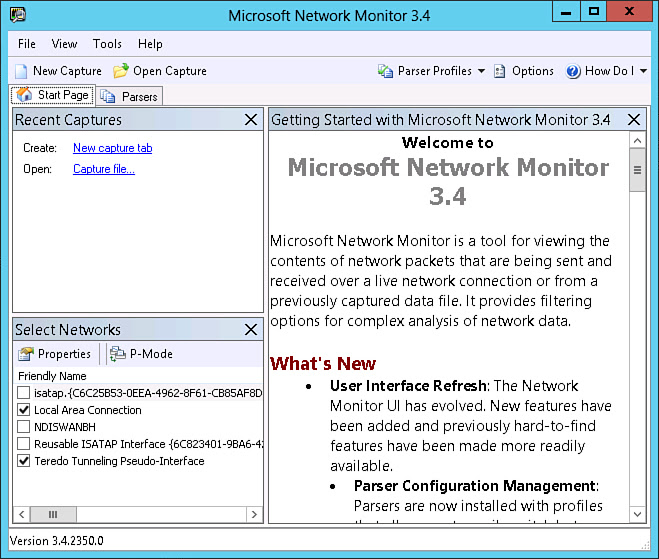Select Teredo Tunneling Pseudo-Interface row text
This screenshot has height=559, width=659.
(119, 461)
